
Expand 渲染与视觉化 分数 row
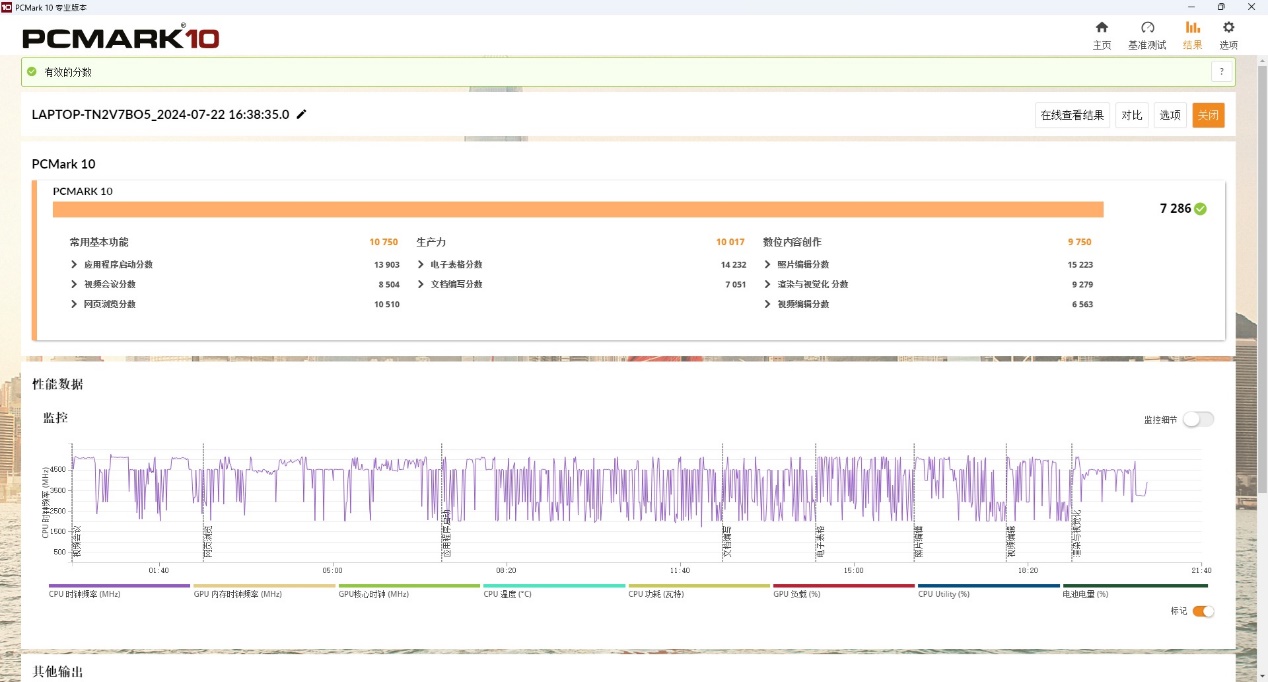coord(767,284)
